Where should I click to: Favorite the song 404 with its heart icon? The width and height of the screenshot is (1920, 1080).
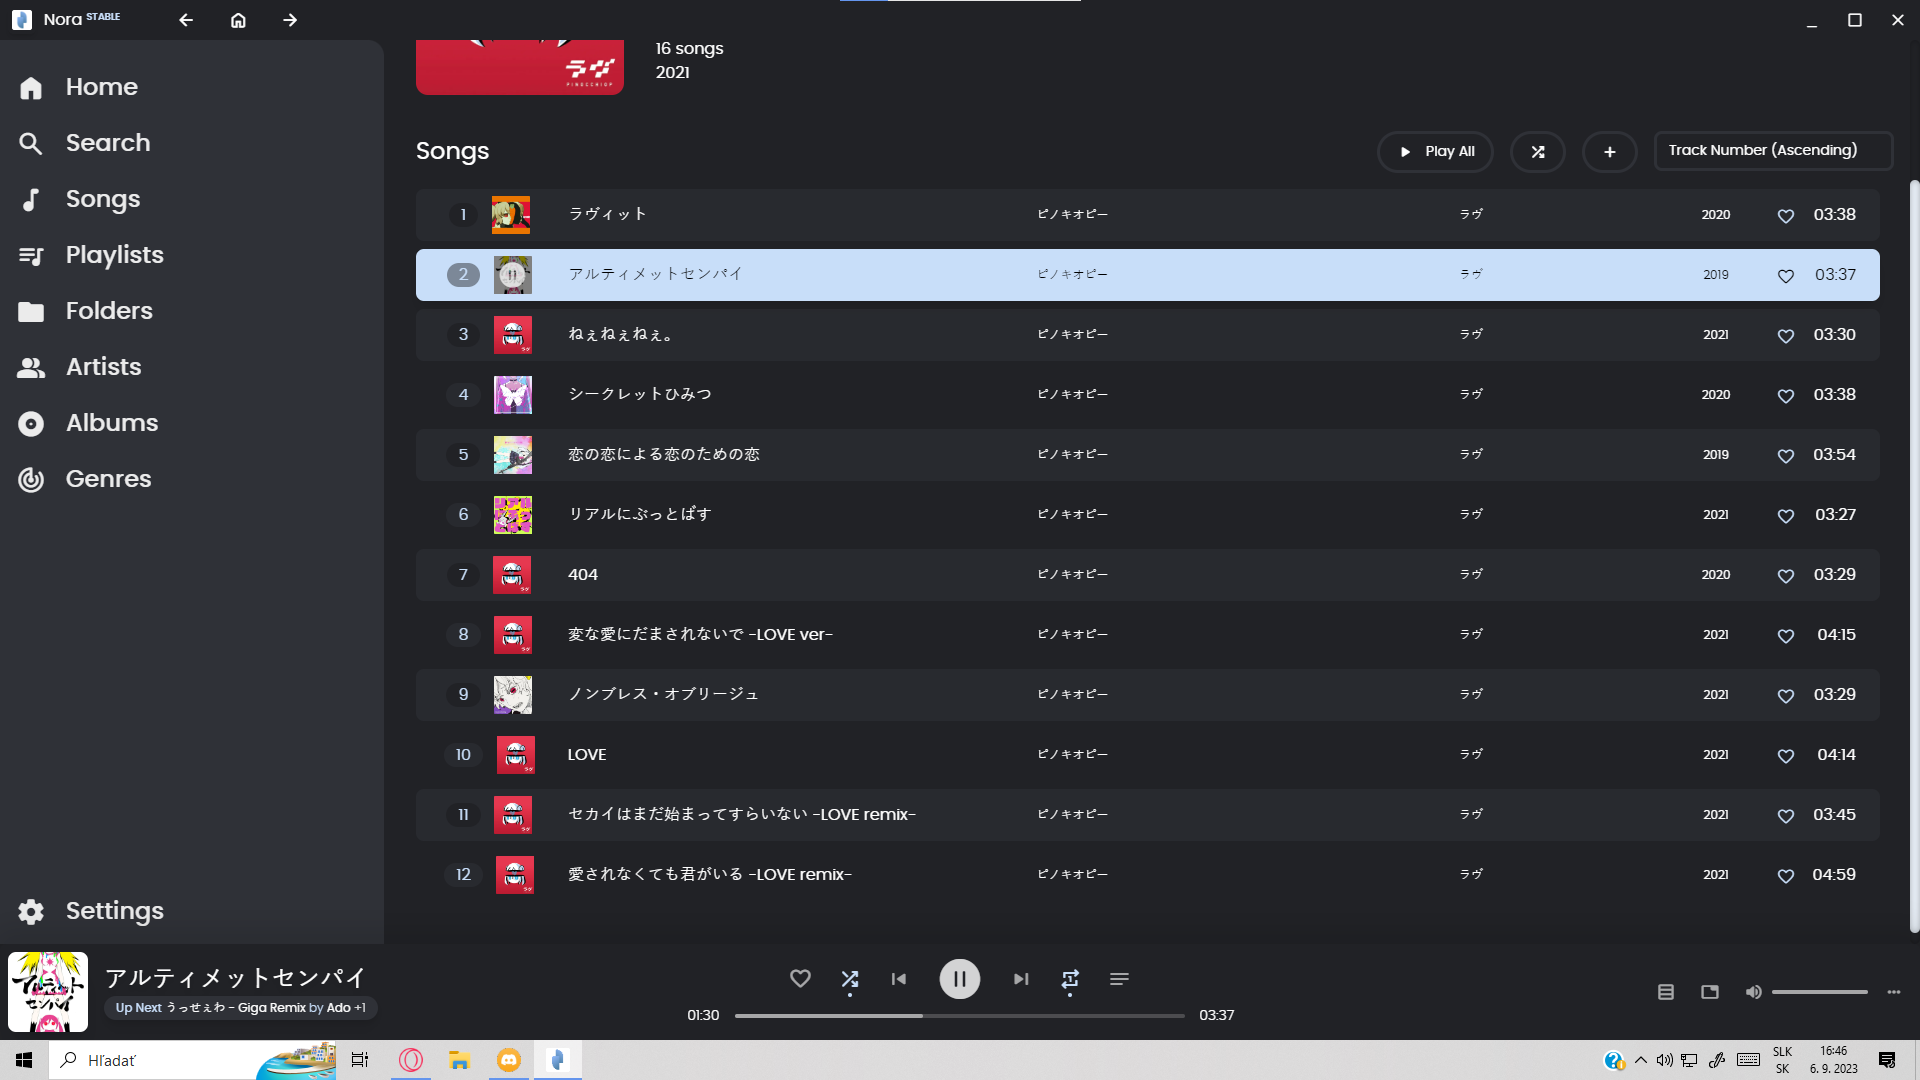[x=1786, y=576]
